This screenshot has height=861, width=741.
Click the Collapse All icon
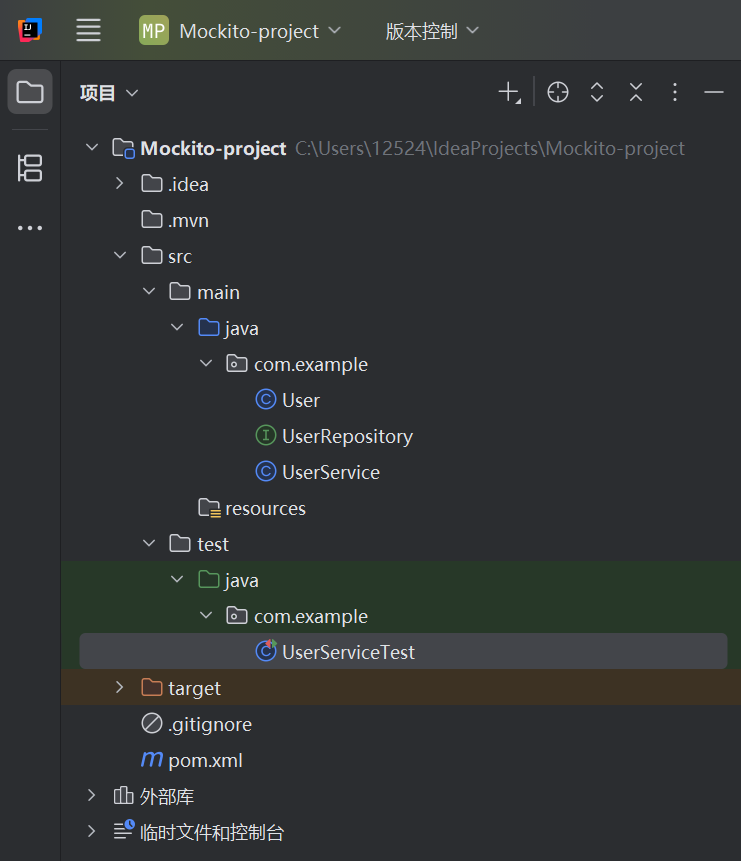(636, 91)
